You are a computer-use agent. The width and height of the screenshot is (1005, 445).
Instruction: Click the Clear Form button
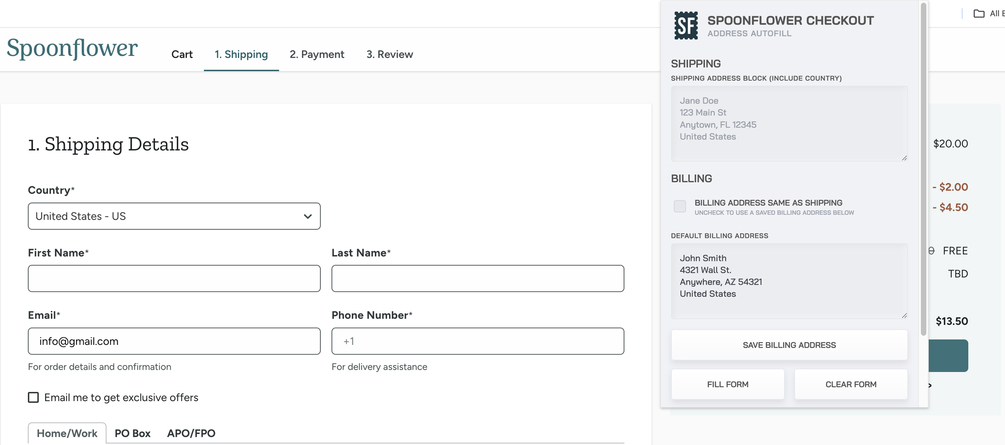tap(851, 384)
